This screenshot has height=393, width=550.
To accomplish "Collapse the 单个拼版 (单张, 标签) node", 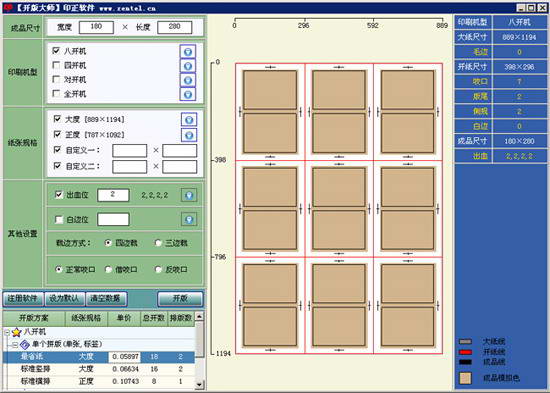I will [x=15, y=345].
